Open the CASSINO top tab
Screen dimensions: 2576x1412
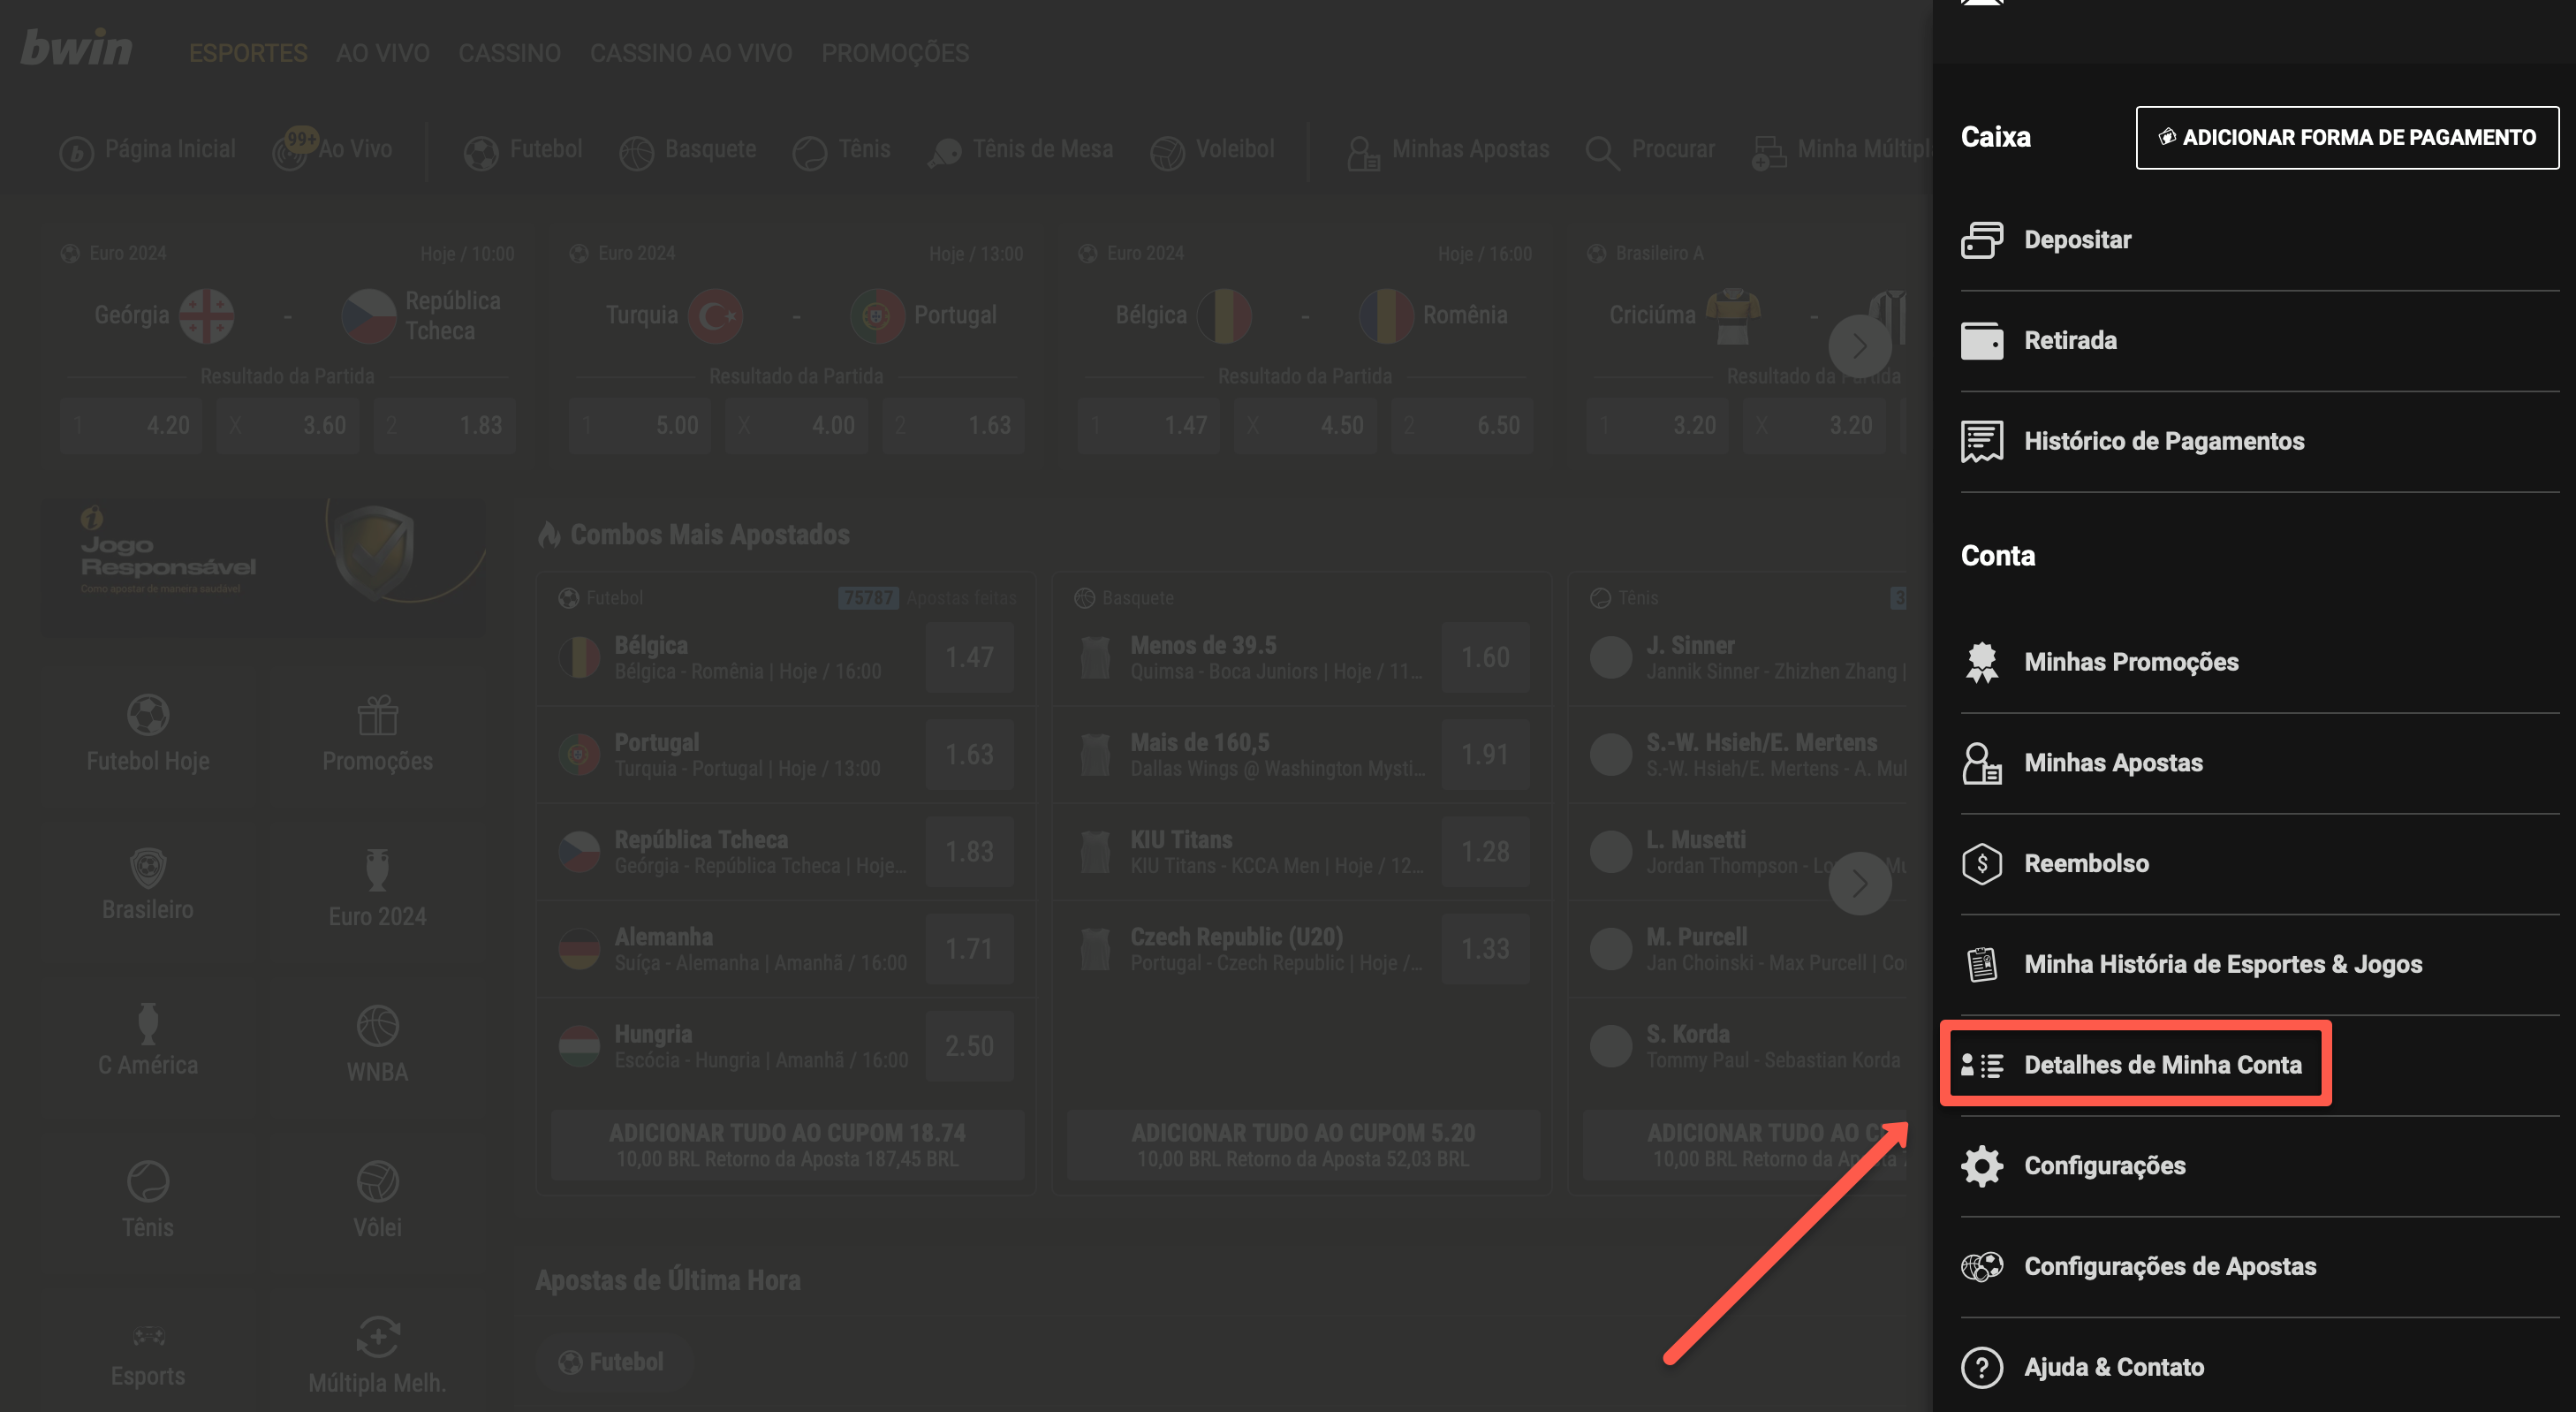click(509, 52)
